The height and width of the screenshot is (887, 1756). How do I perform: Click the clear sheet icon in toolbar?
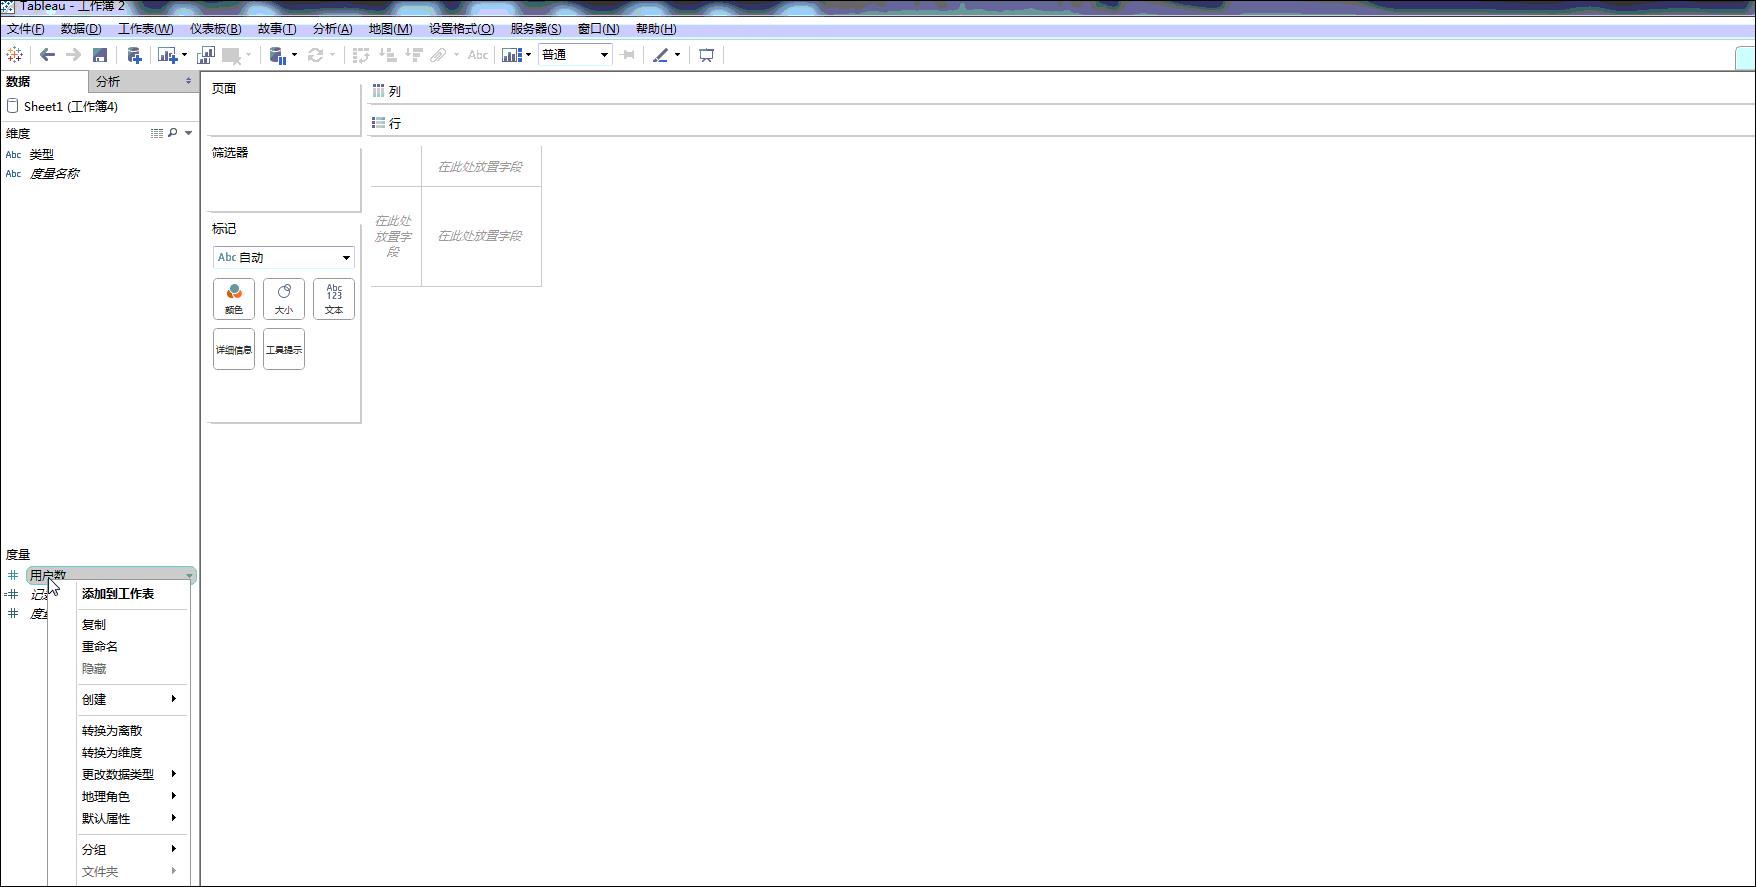[231, 55]
